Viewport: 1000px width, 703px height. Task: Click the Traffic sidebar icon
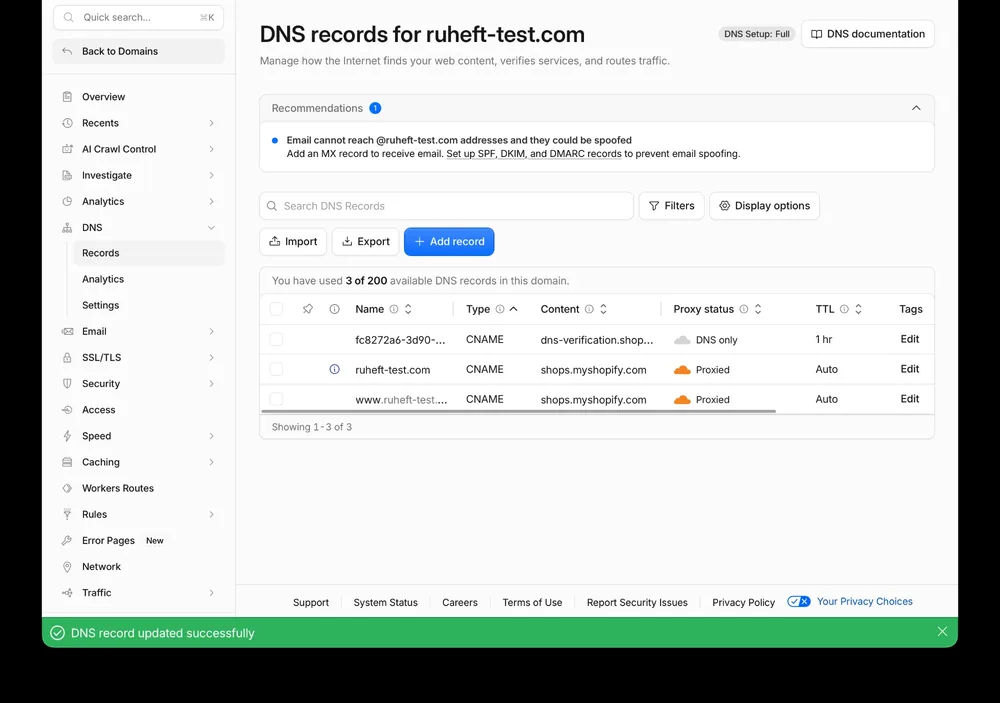click(67, 593)
